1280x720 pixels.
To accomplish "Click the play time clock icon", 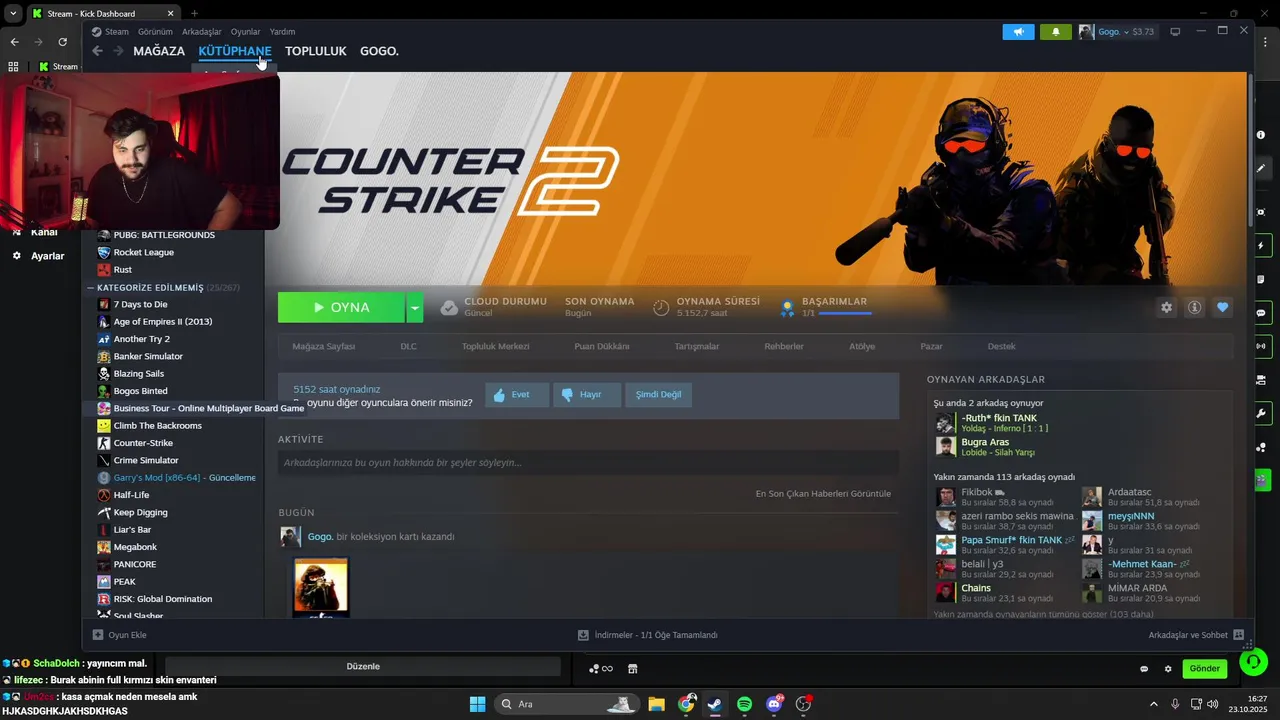I will tap(661, 307).
